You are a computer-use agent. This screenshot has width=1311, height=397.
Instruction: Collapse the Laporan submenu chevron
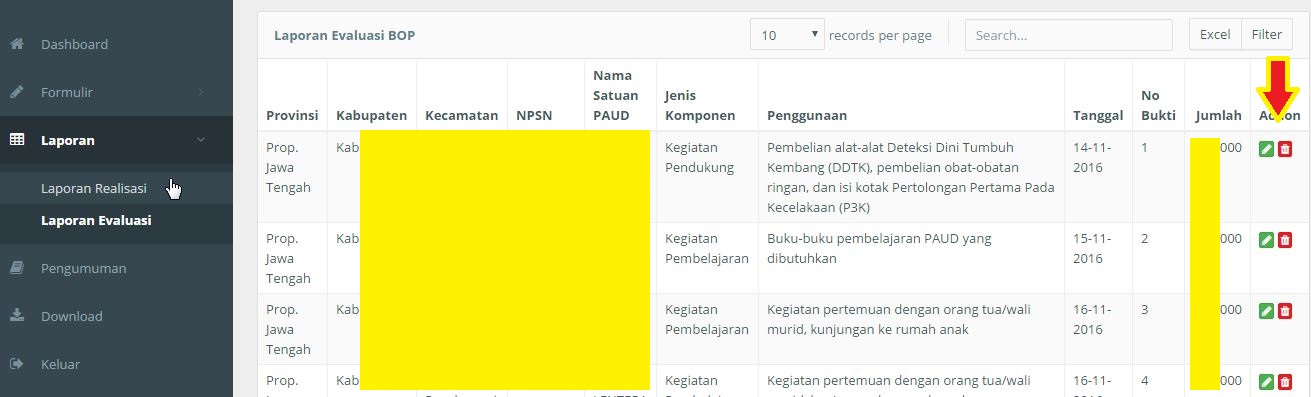(x=201, y=140)
